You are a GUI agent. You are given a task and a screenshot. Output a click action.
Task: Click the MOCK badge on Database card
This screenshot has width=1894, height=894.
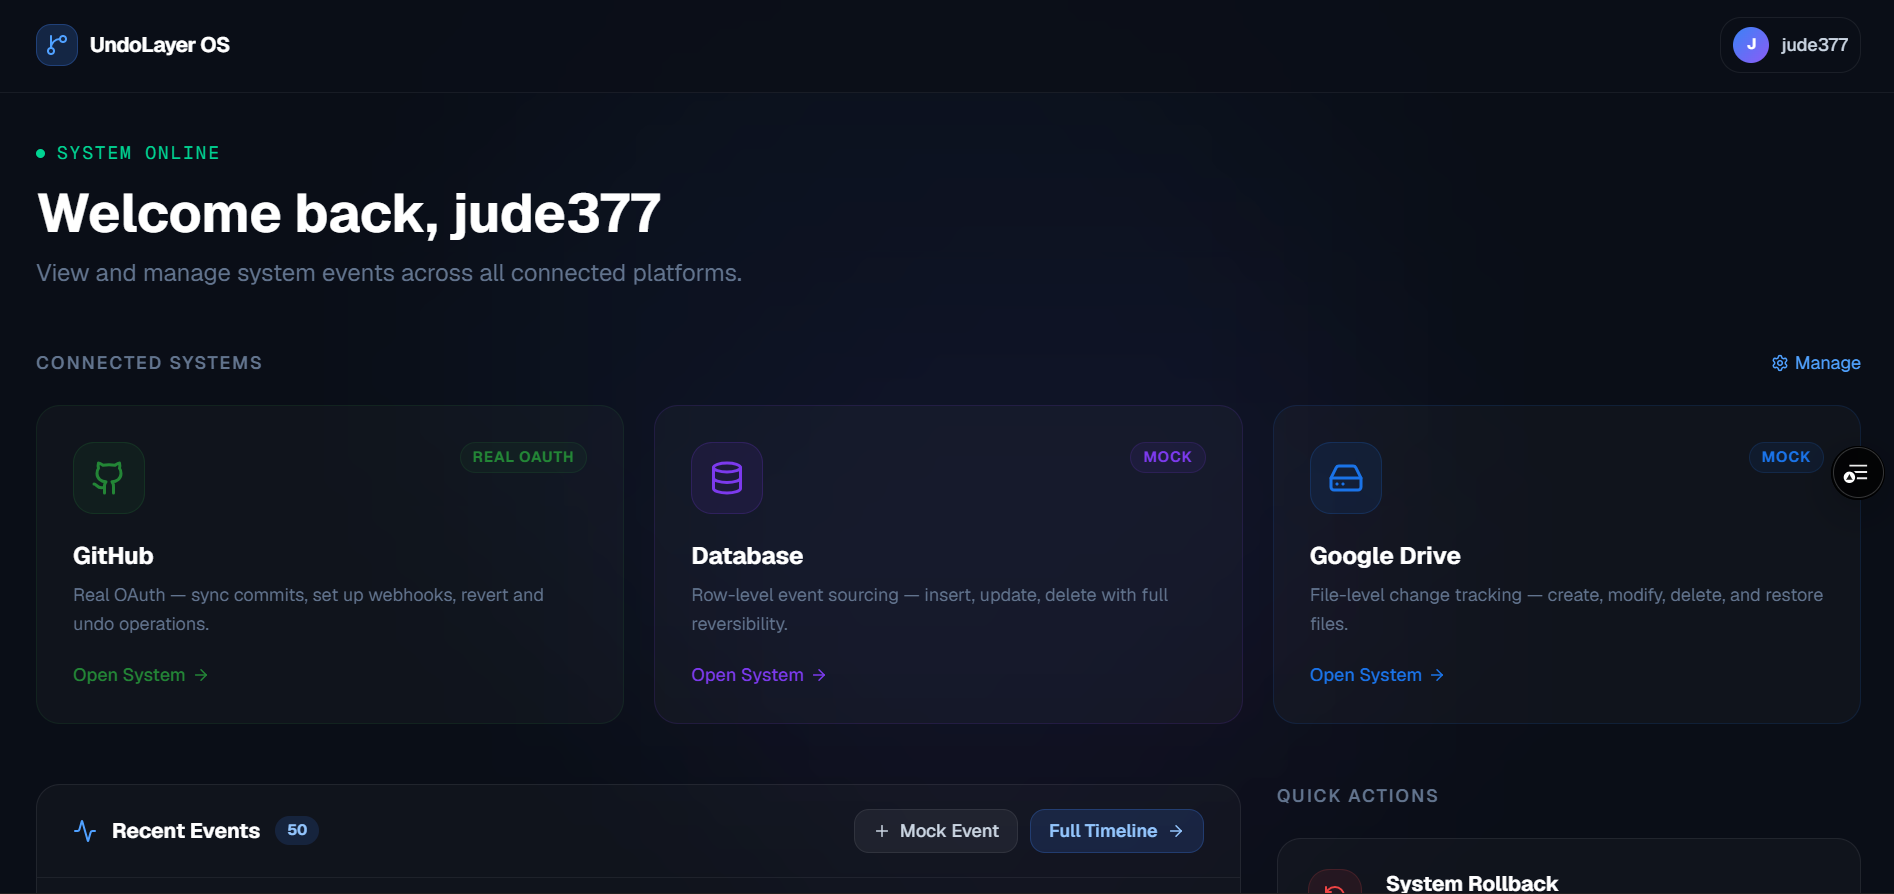click(1167, 457)
